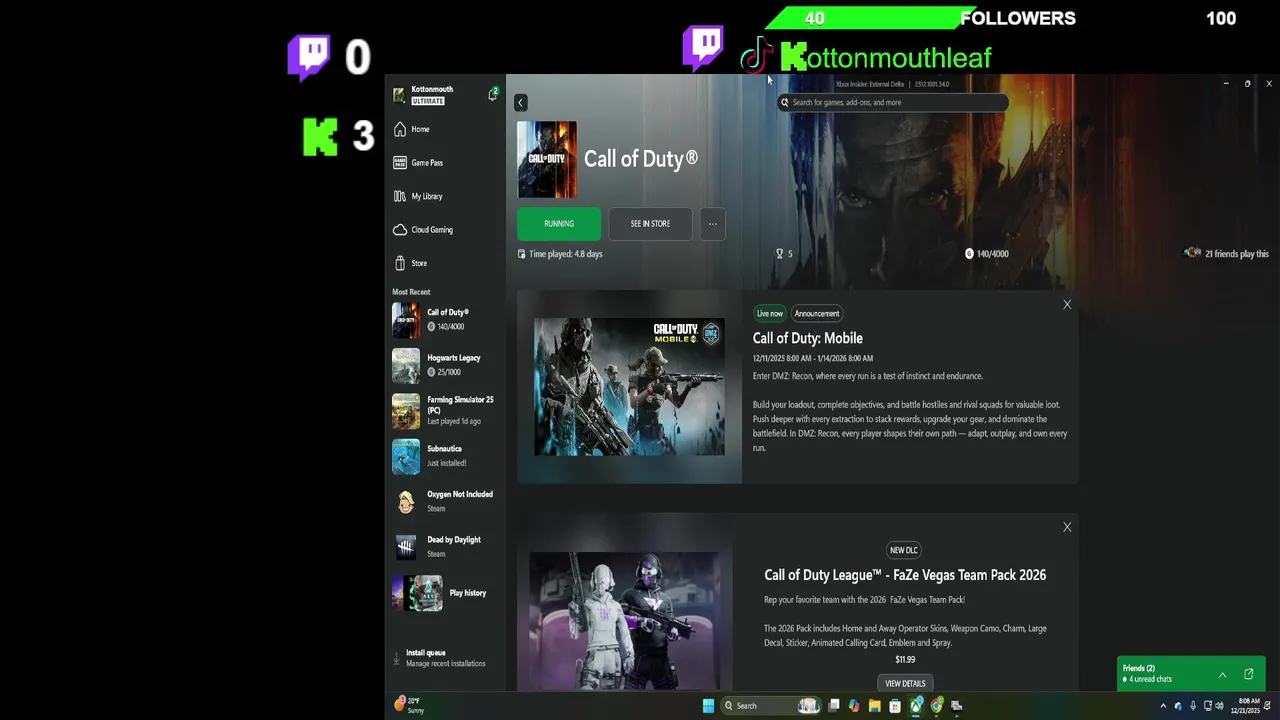Open Play history in the sidebar
The width and height of the screenshot is (1280, 720).
pyautogui.click(x=445, y=593)
